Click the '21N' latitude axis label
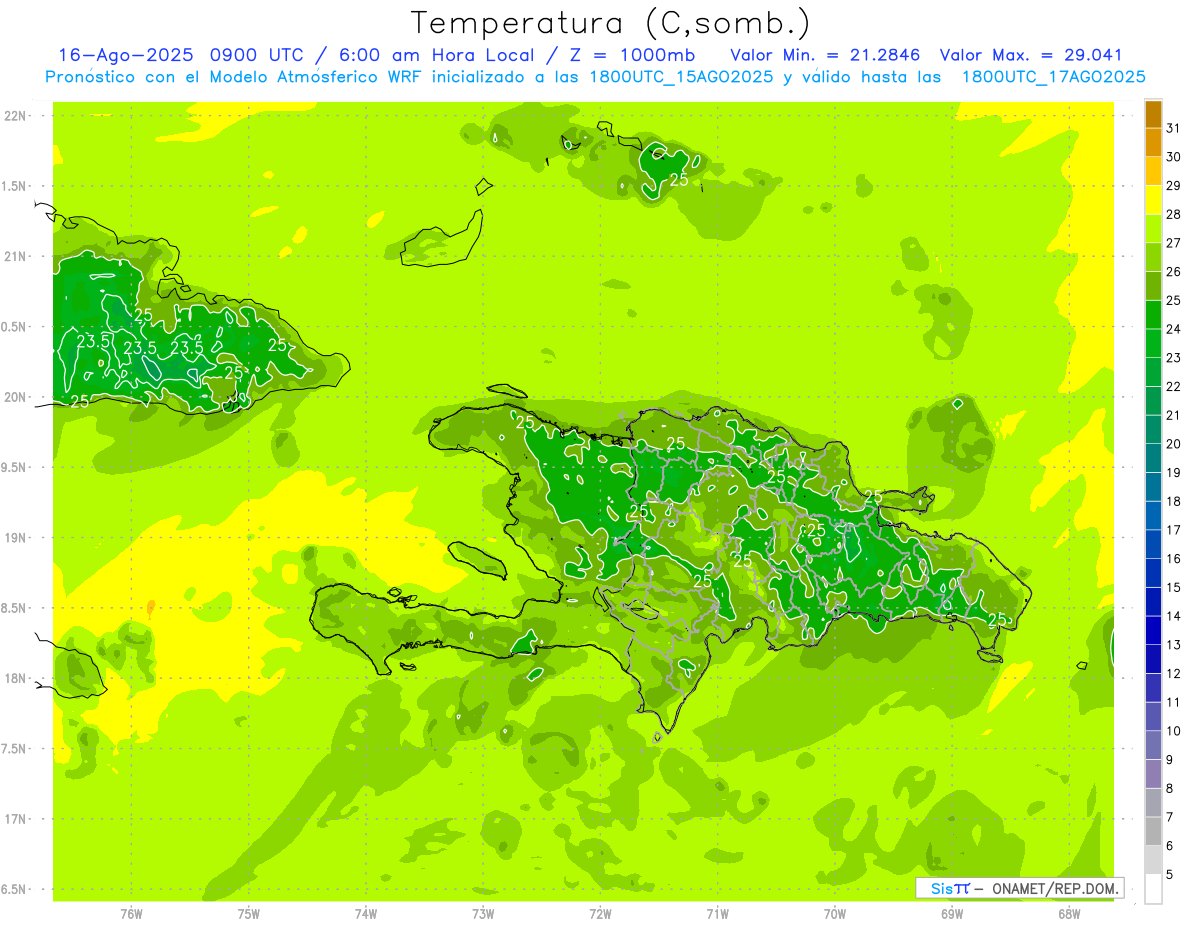 pos(15,257)
